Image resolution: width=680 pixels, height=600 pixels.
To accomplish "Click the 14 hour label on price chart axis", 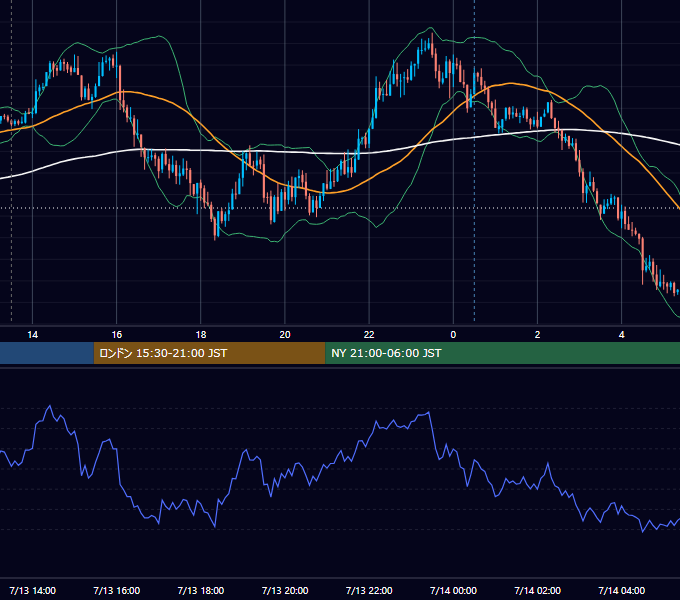I will click(33, 335).
